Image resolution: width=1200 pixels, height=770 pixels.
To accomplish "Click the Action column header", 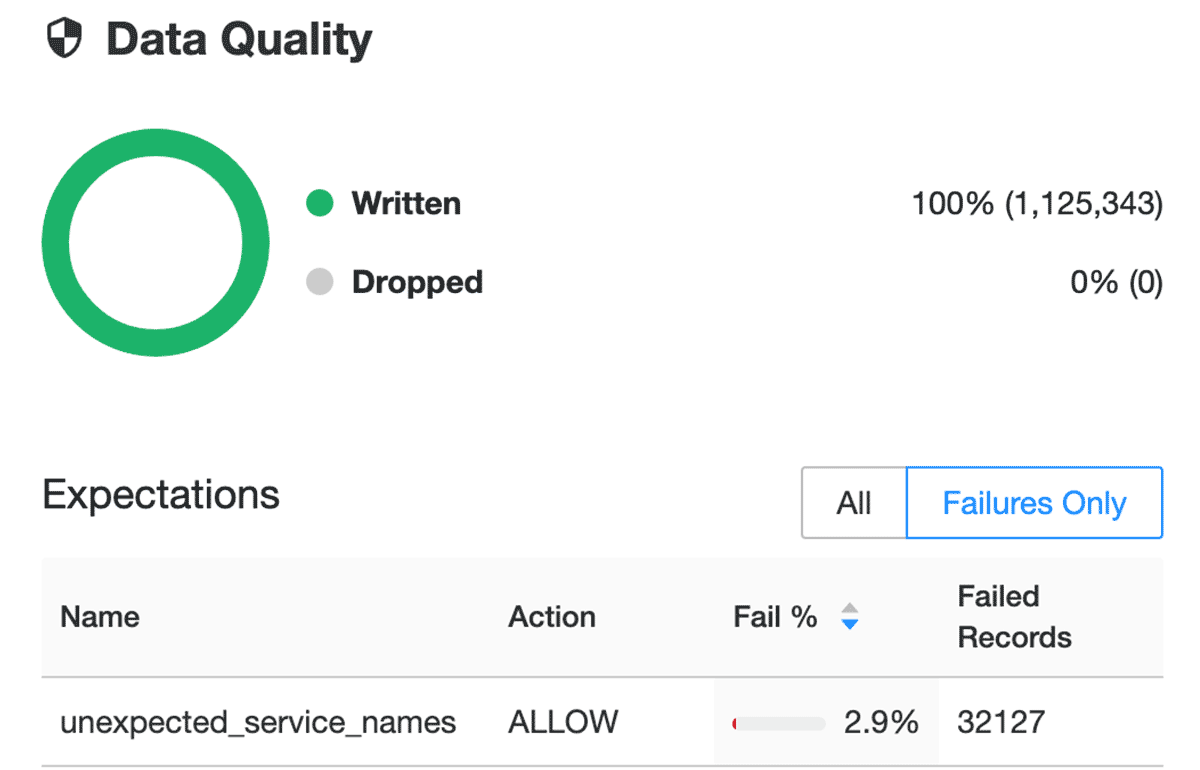I will coord(551,617).
